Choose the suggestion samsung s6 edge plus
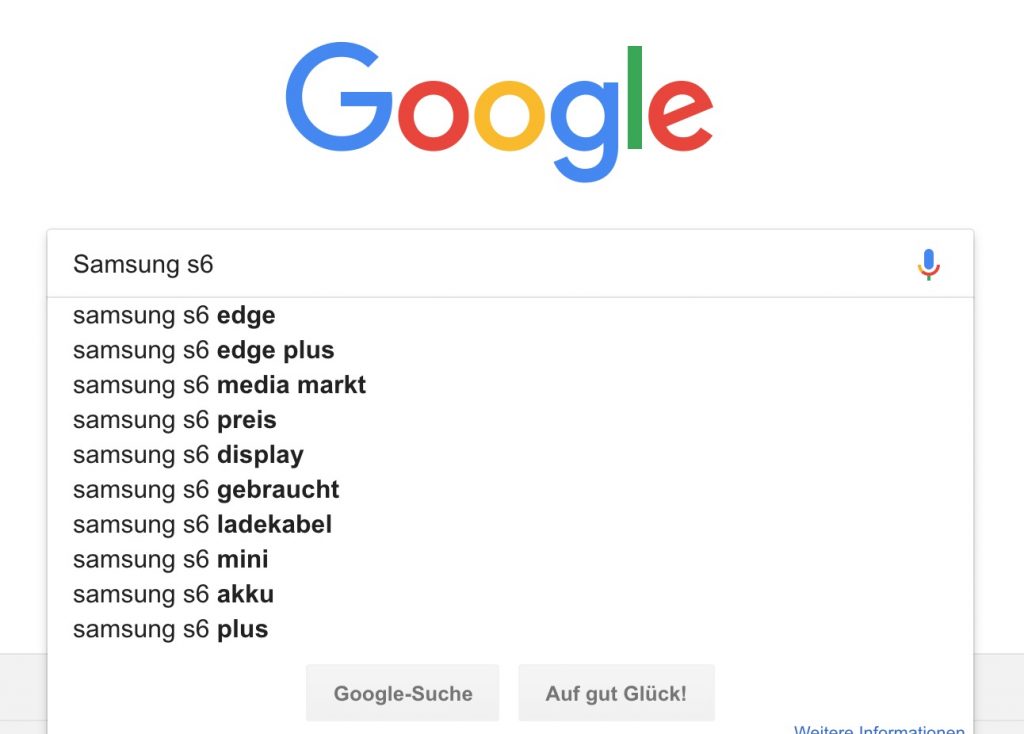This screenshot has height=734, width=1024. pyautogui.click(x=204, y=351)
